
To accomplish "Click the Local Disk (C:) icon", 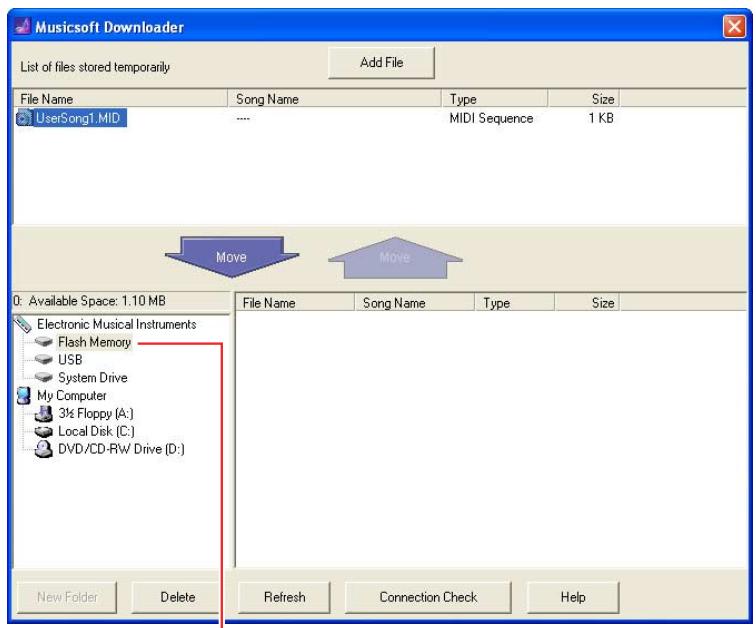I will coord(44,431).
